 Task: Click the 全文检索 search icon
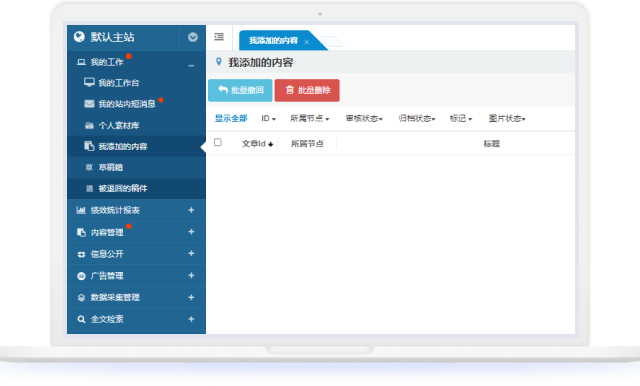tap(81, 319)
